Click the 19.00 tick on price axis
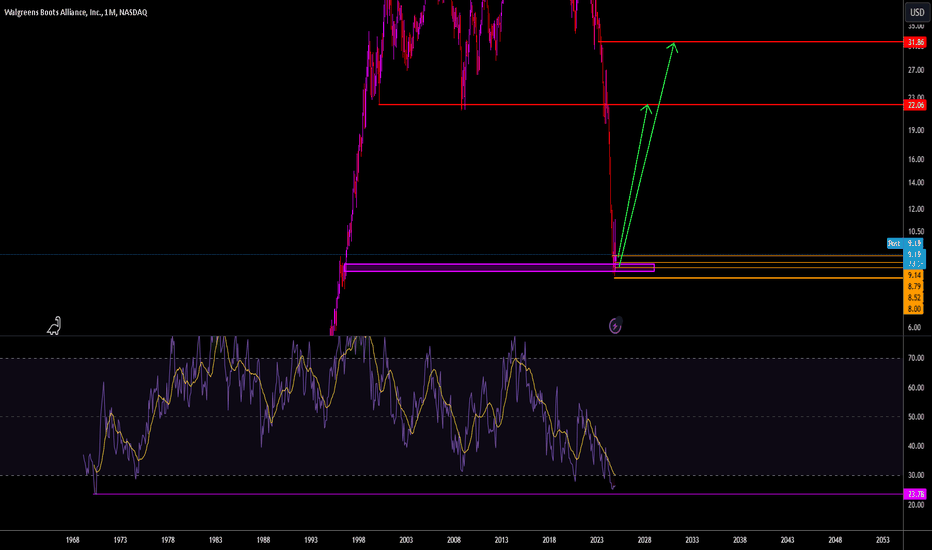Screen dimensions: 932x550 [916, 130]
